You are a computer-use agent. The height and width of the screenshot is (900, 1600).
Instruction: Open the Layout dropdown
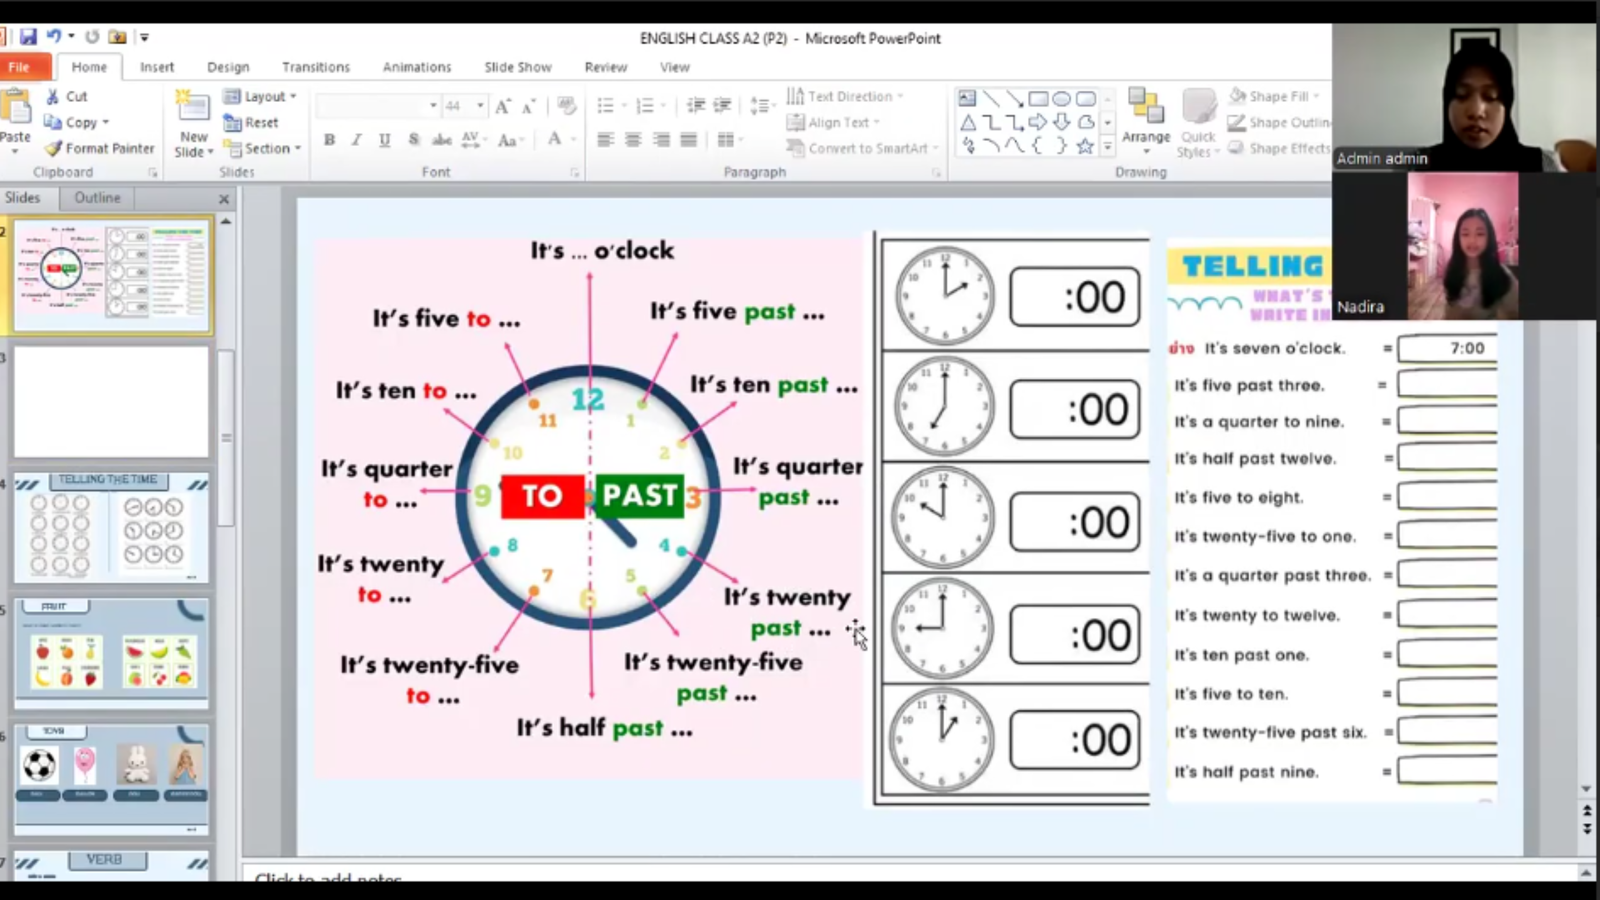click(x=262, y=96)
